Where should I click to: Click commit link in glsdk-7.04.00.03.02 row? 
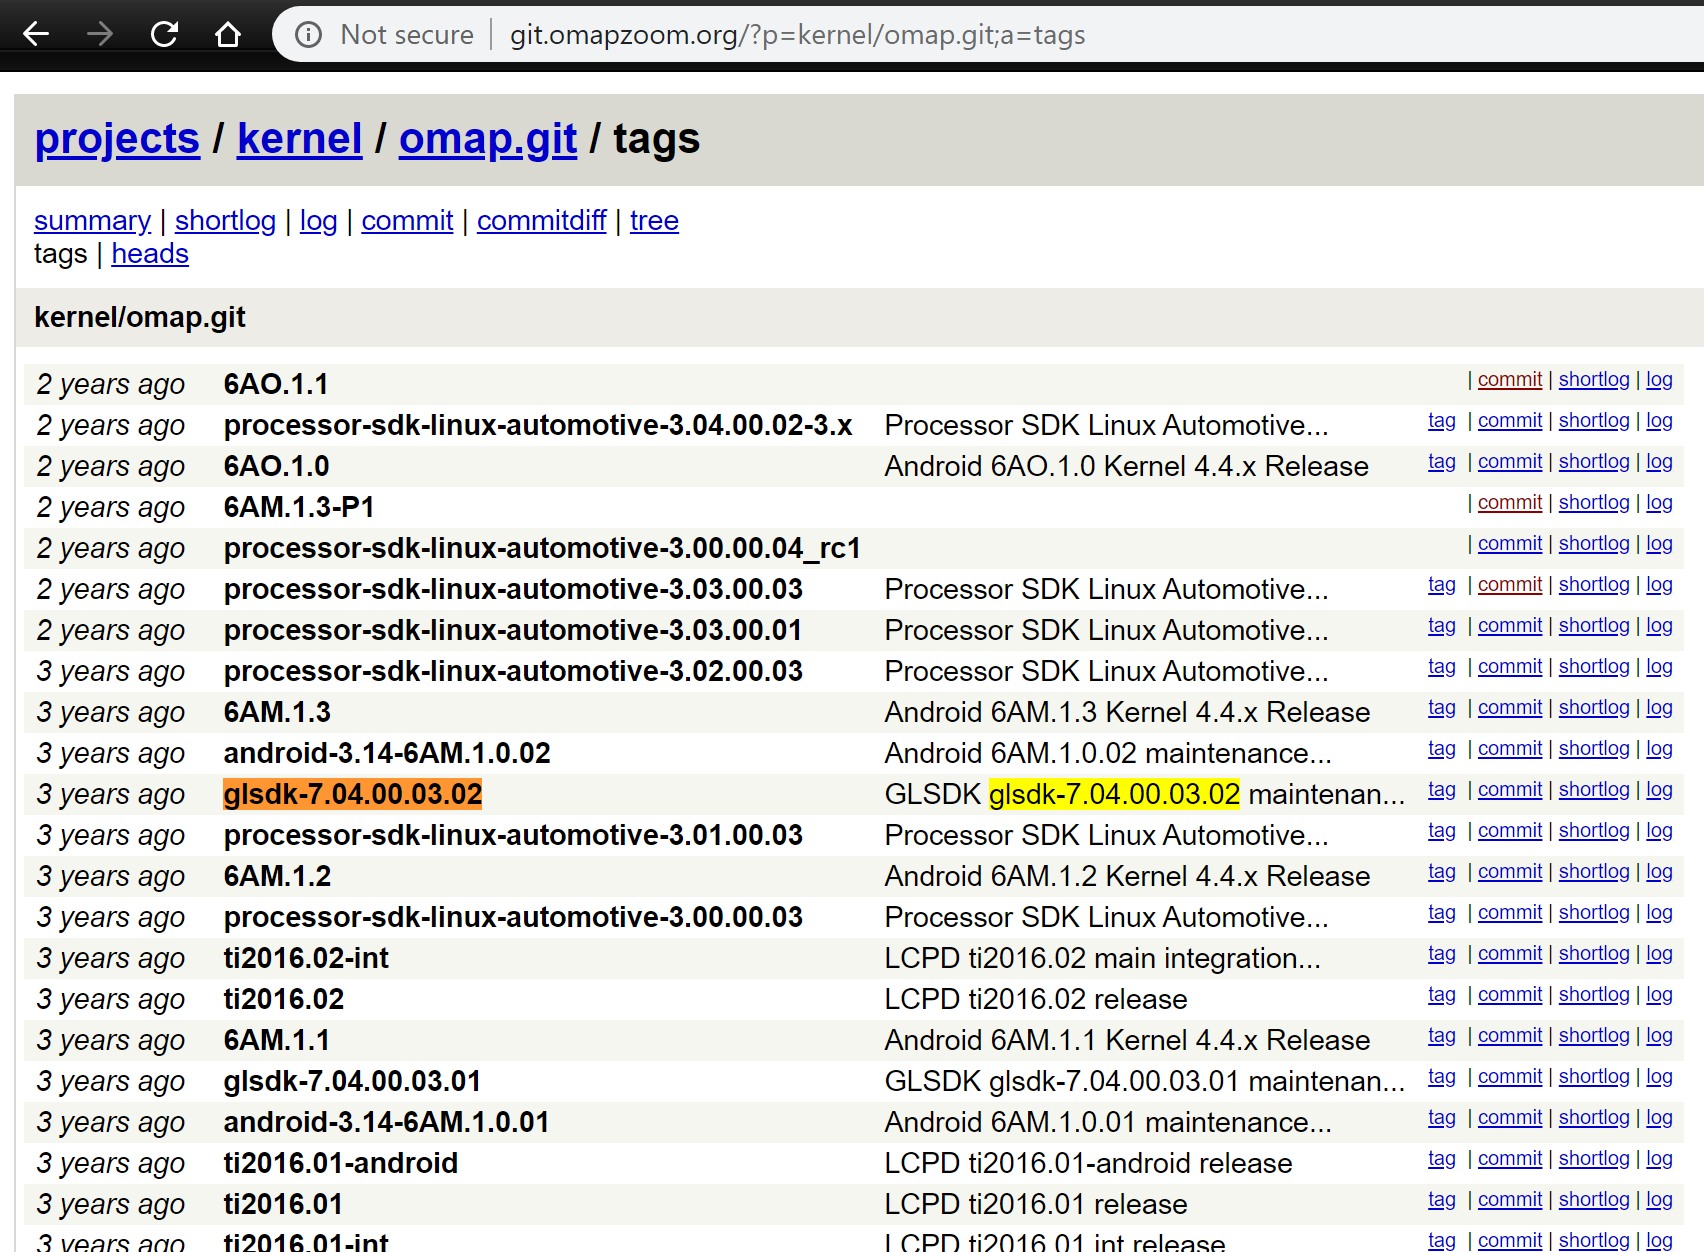pos(1510,789)
